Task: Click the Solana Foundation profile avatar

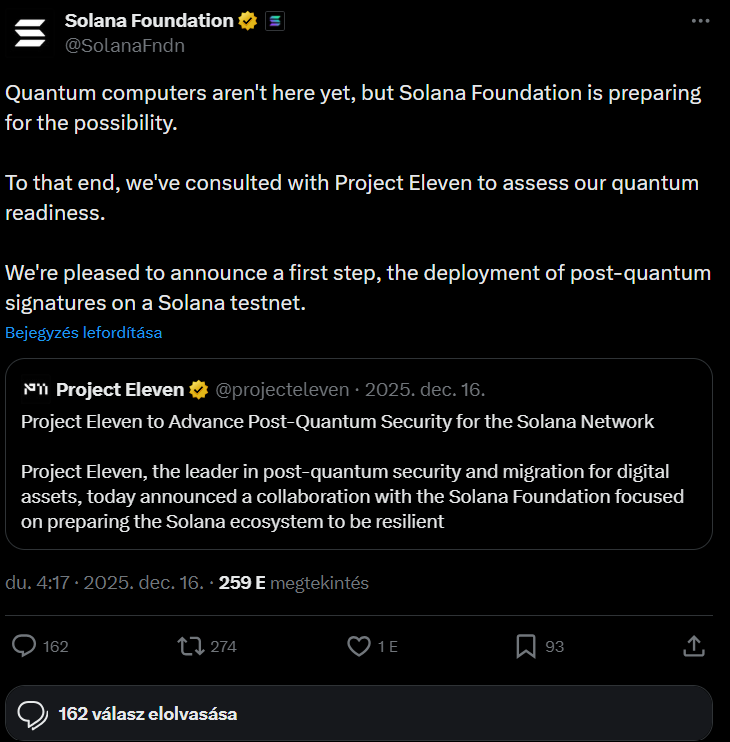Action: click(29, 32)
